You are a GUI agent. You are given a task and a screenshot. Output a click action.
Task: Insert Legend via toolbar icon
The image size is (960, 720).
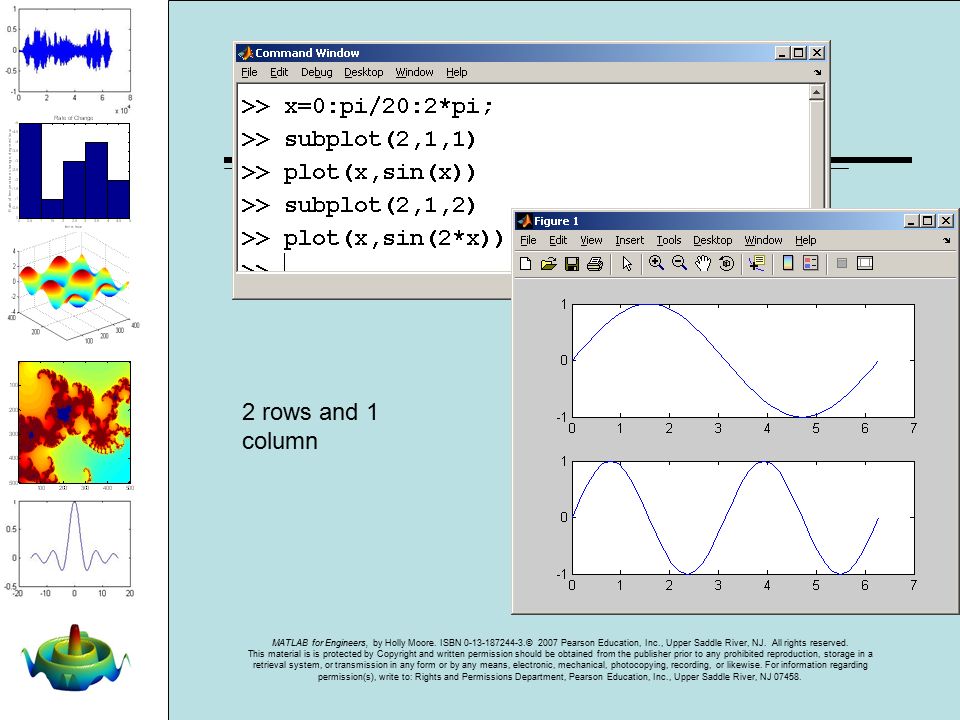[811, 263]
